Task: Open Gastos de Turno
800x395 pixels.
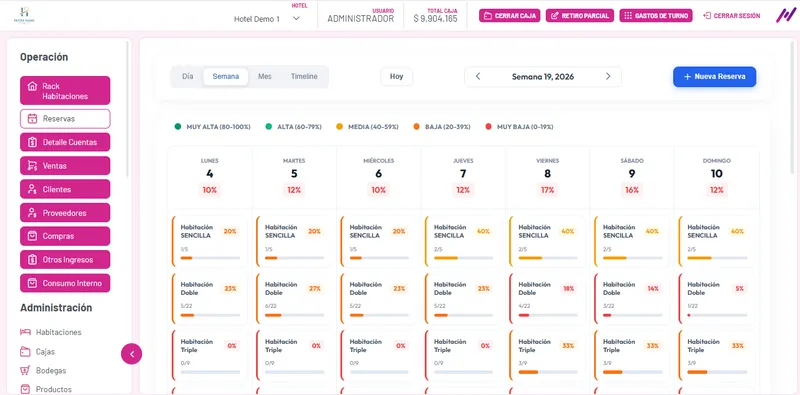Action: pos(656,16)
